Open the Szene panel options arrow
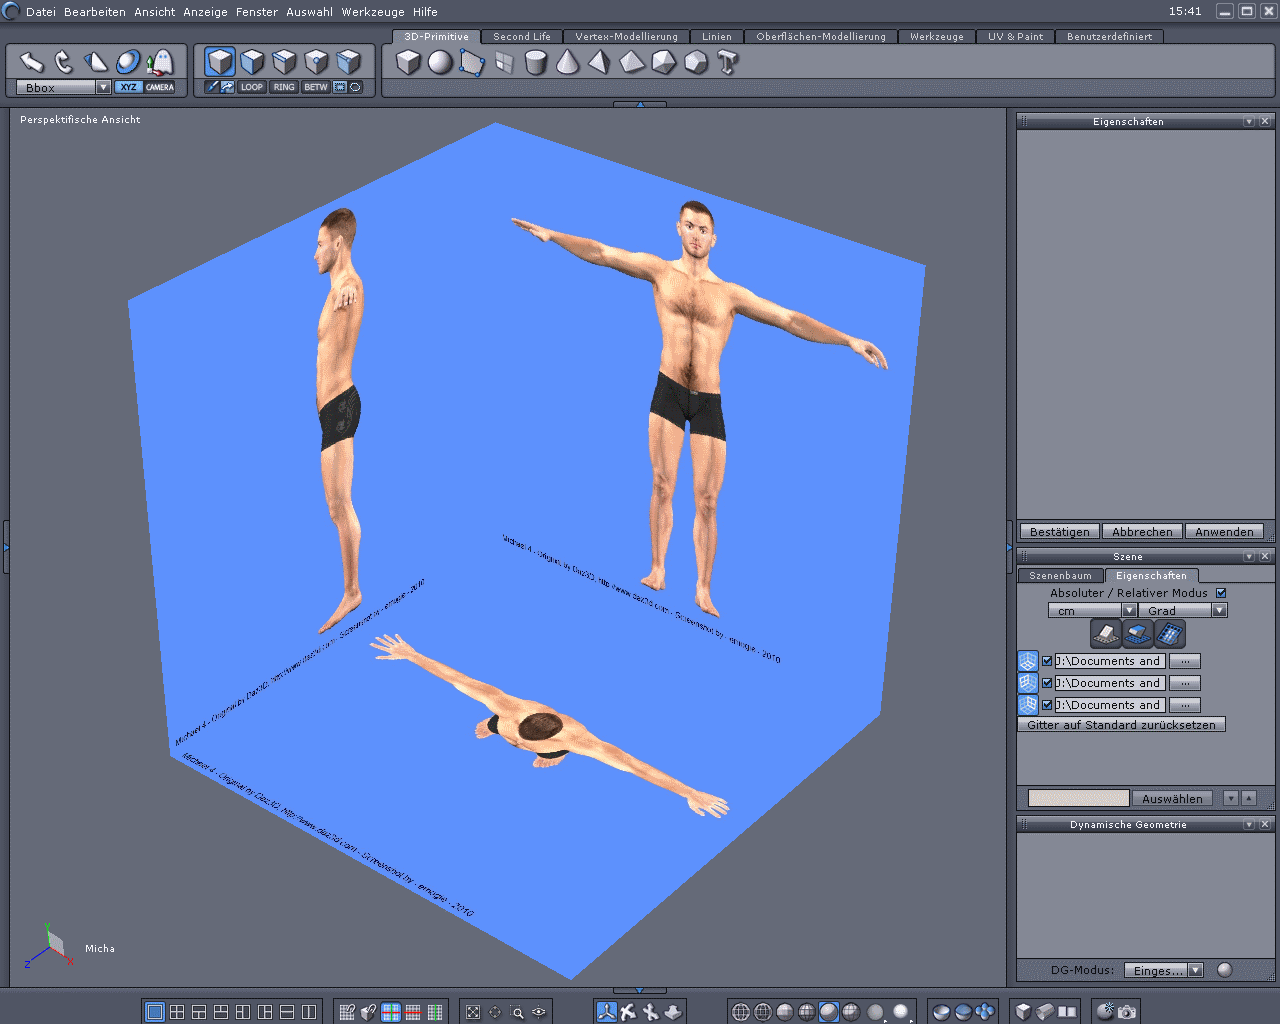Viewport: 1280px width, 1024px height. 1249,556
